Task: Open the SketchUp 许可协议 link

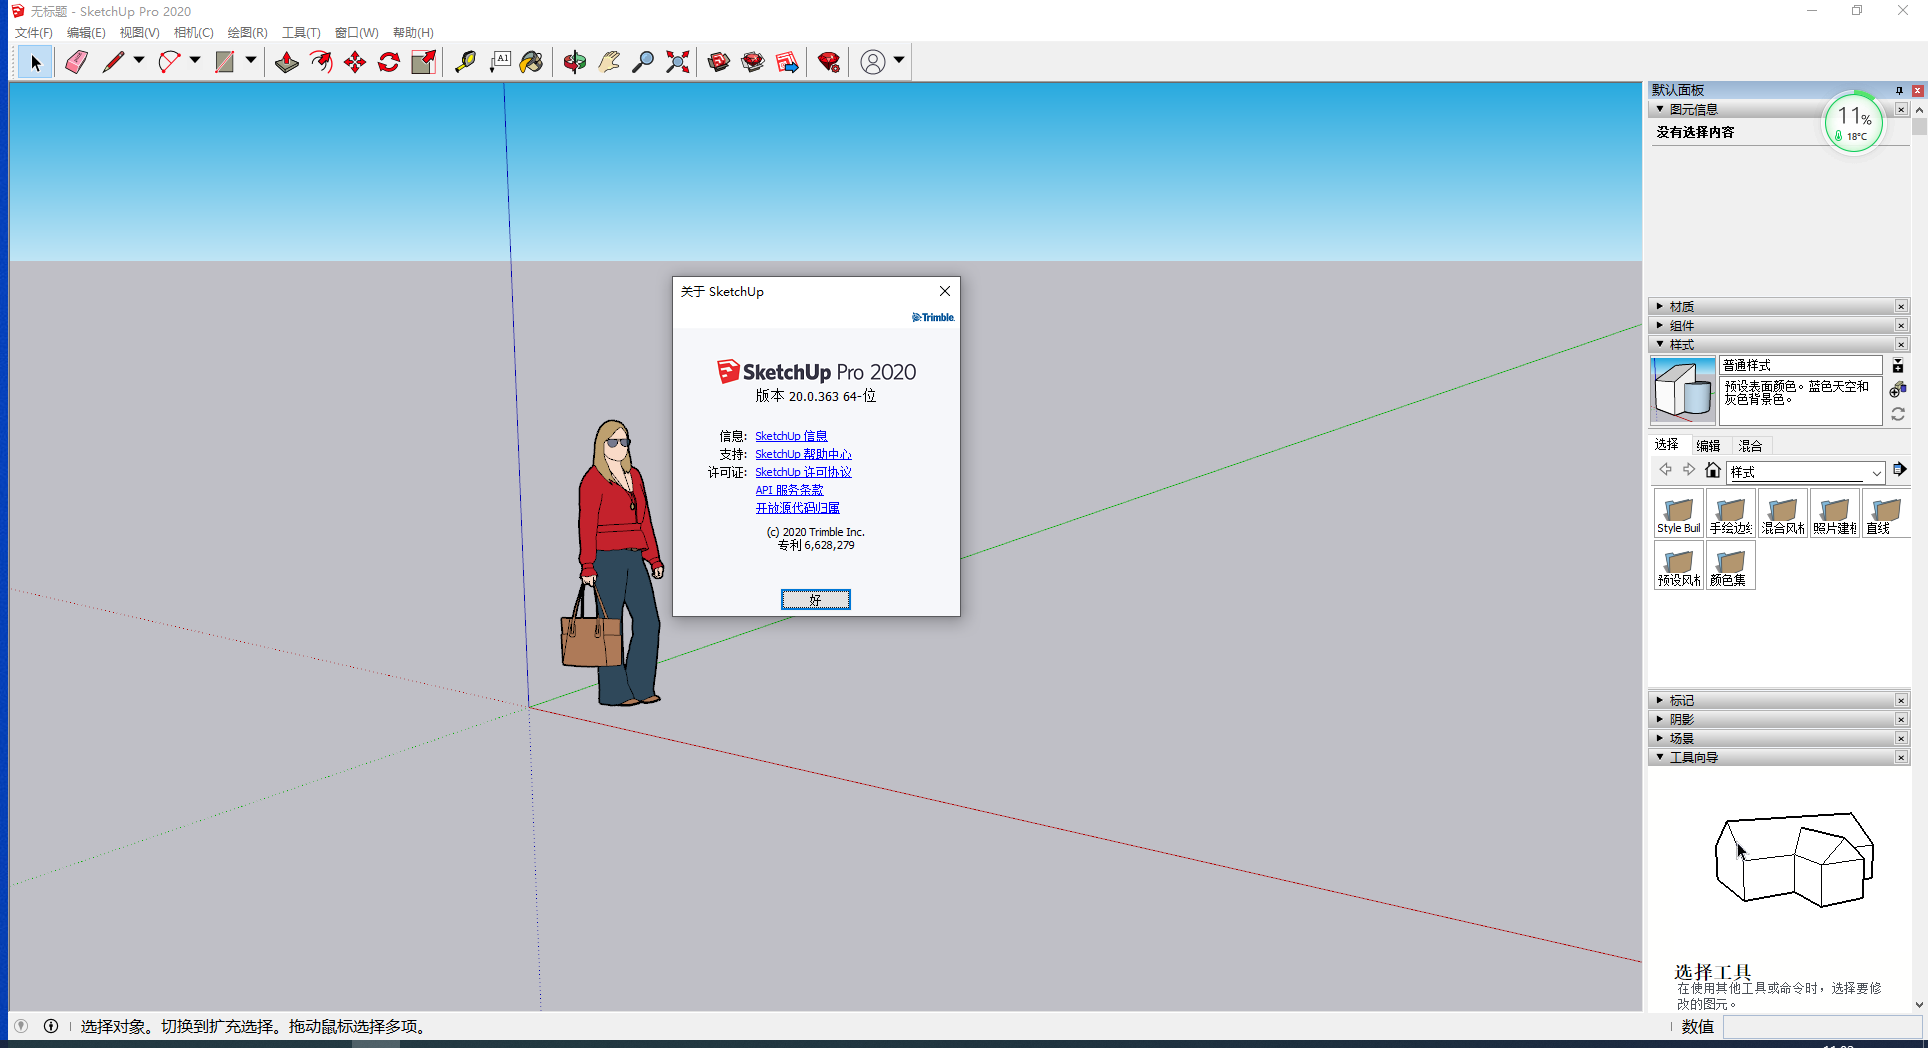Action: coord(803,472)
